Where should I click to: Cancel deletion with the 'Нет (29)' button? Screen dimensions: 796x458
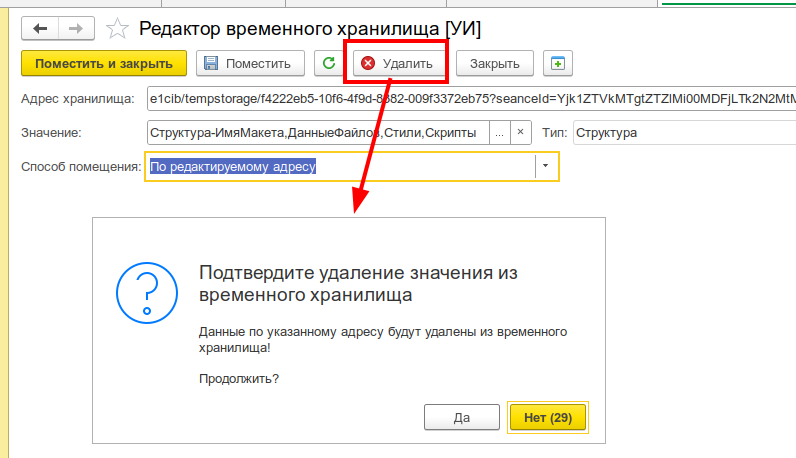click(x=548, y=417)
